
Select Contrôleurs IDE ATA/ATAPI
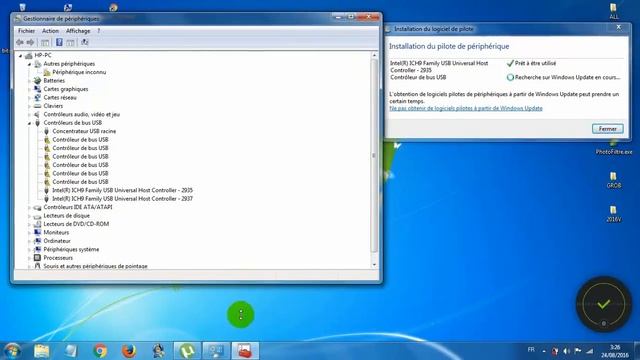click(78, 207)
